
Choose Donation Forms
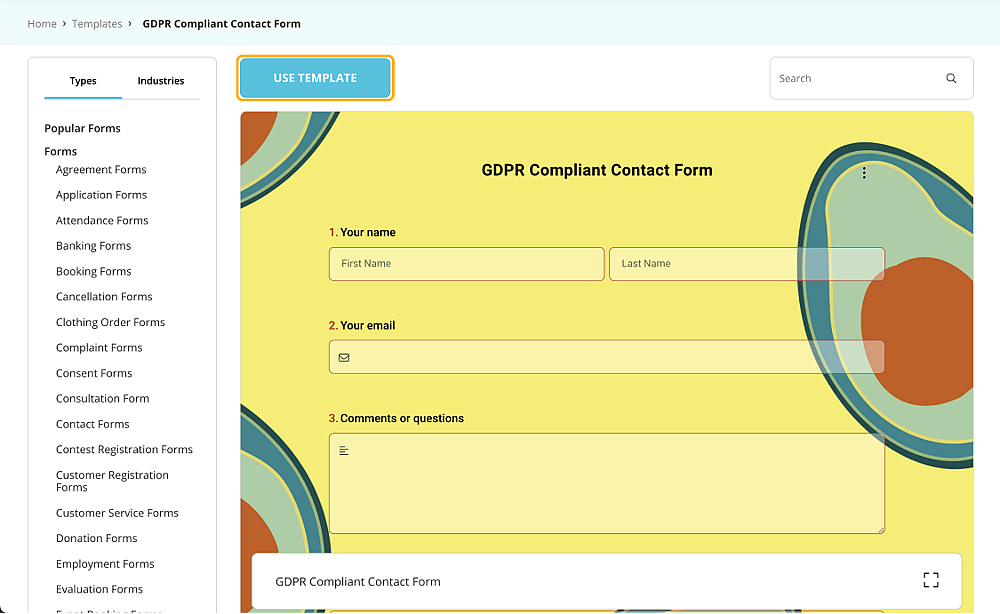(x=96, y=538)
